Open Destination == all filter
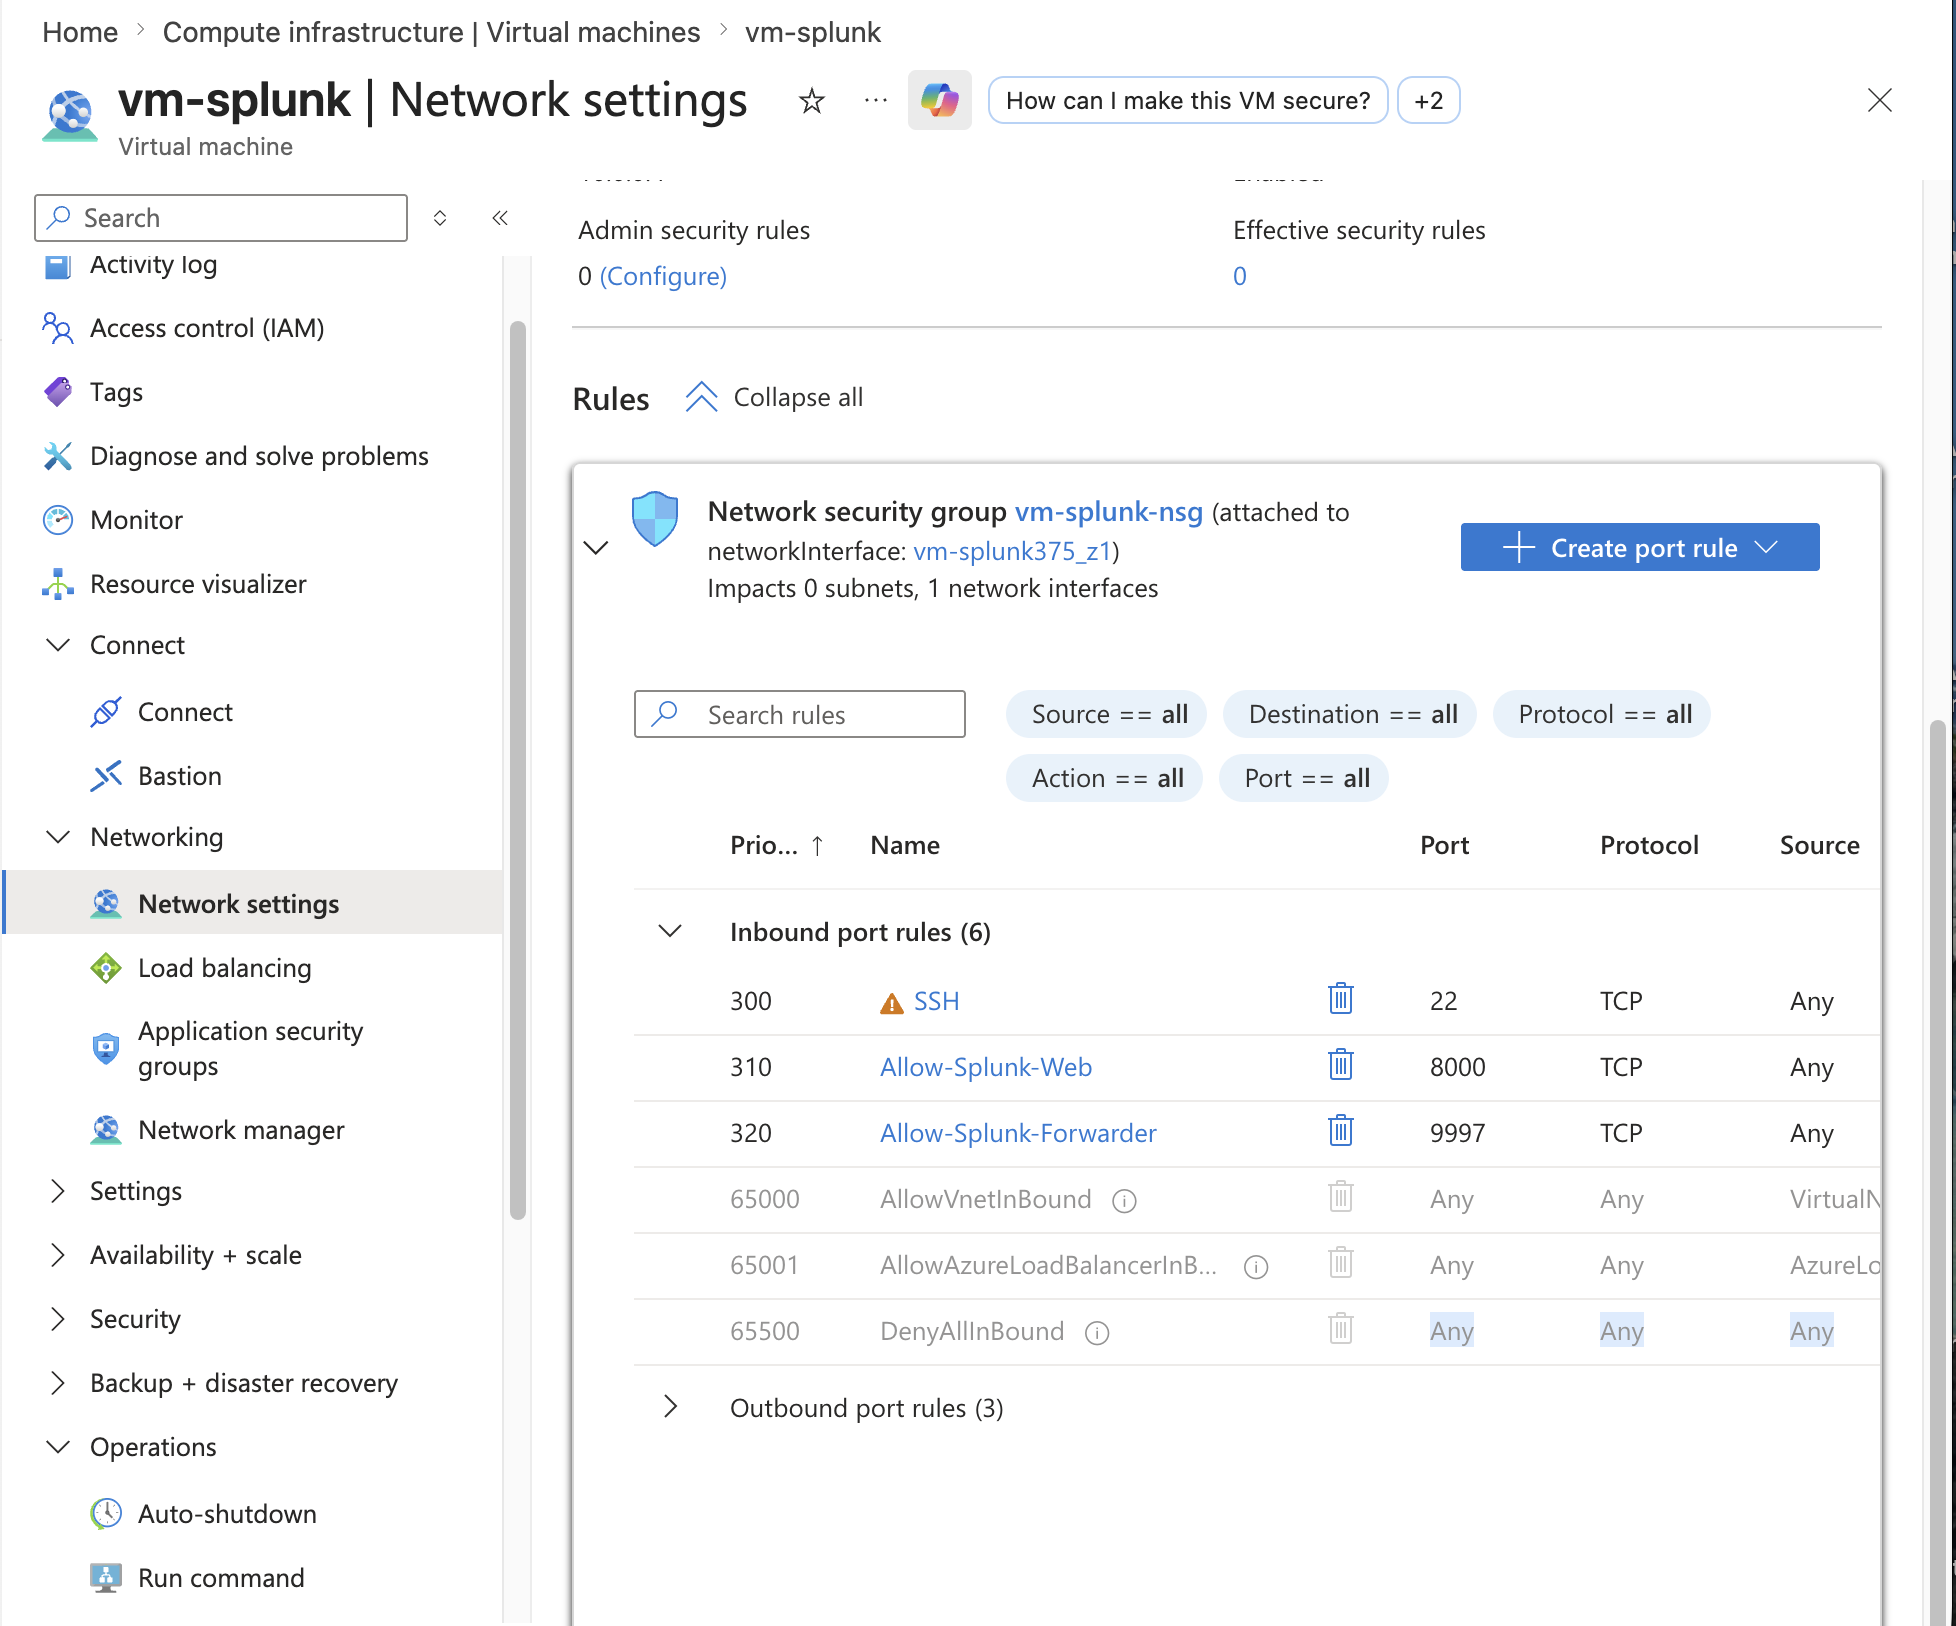 [1350, 714]
